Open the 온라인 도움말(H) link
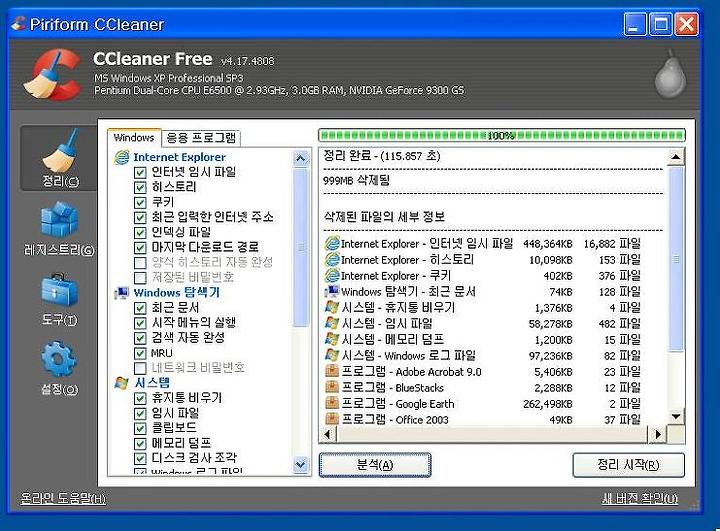Image resolution: width=720 pixels, height=531 pixels. [63, 498]
